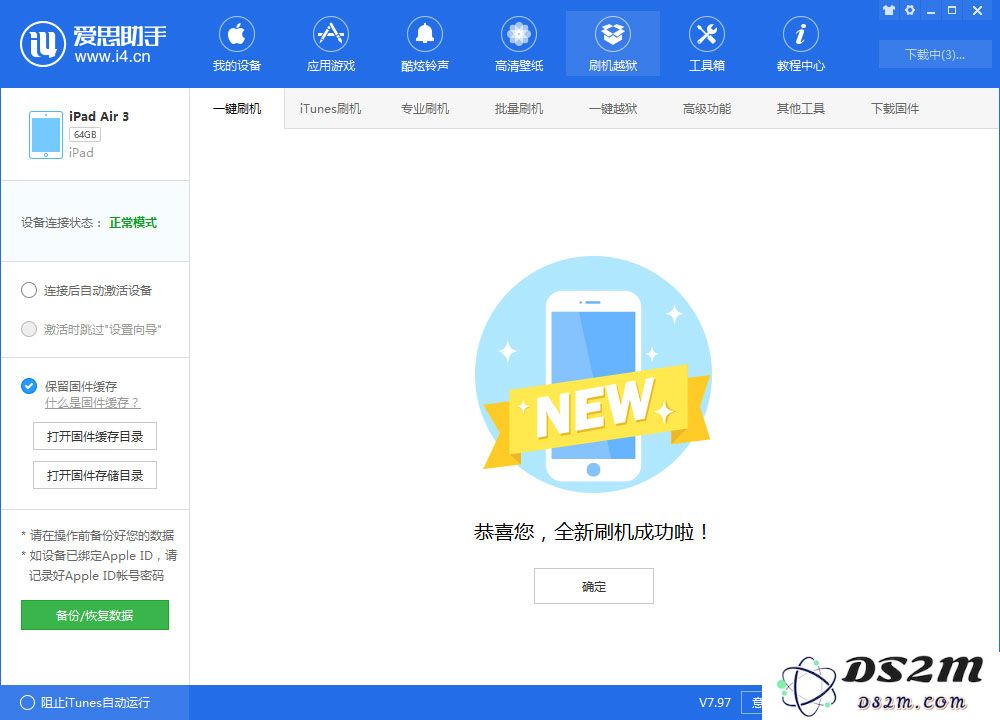1000x720 pixels.
Task: Switch to 一键越狱 tab
Action: point(613,108)
